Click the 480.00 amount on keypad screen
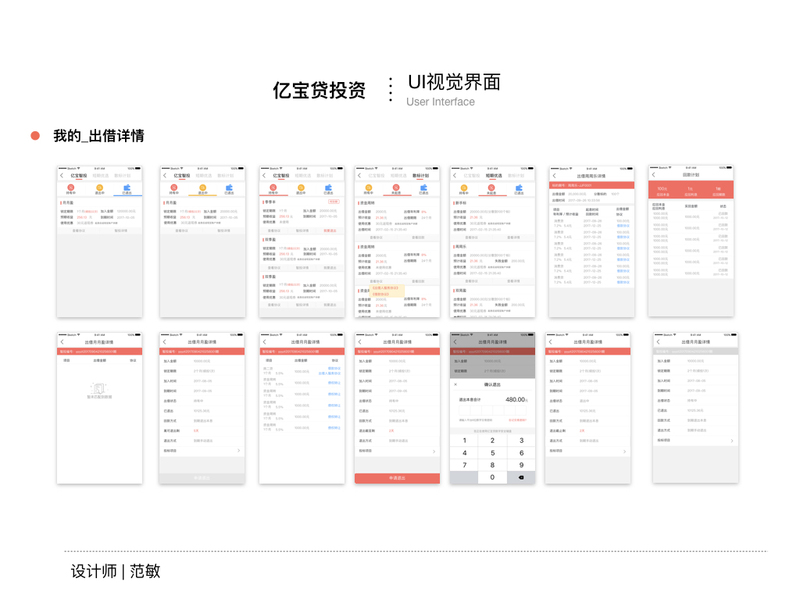Image resolution: width=800 pixels, height=600 pixels. [x=515, y=399]
